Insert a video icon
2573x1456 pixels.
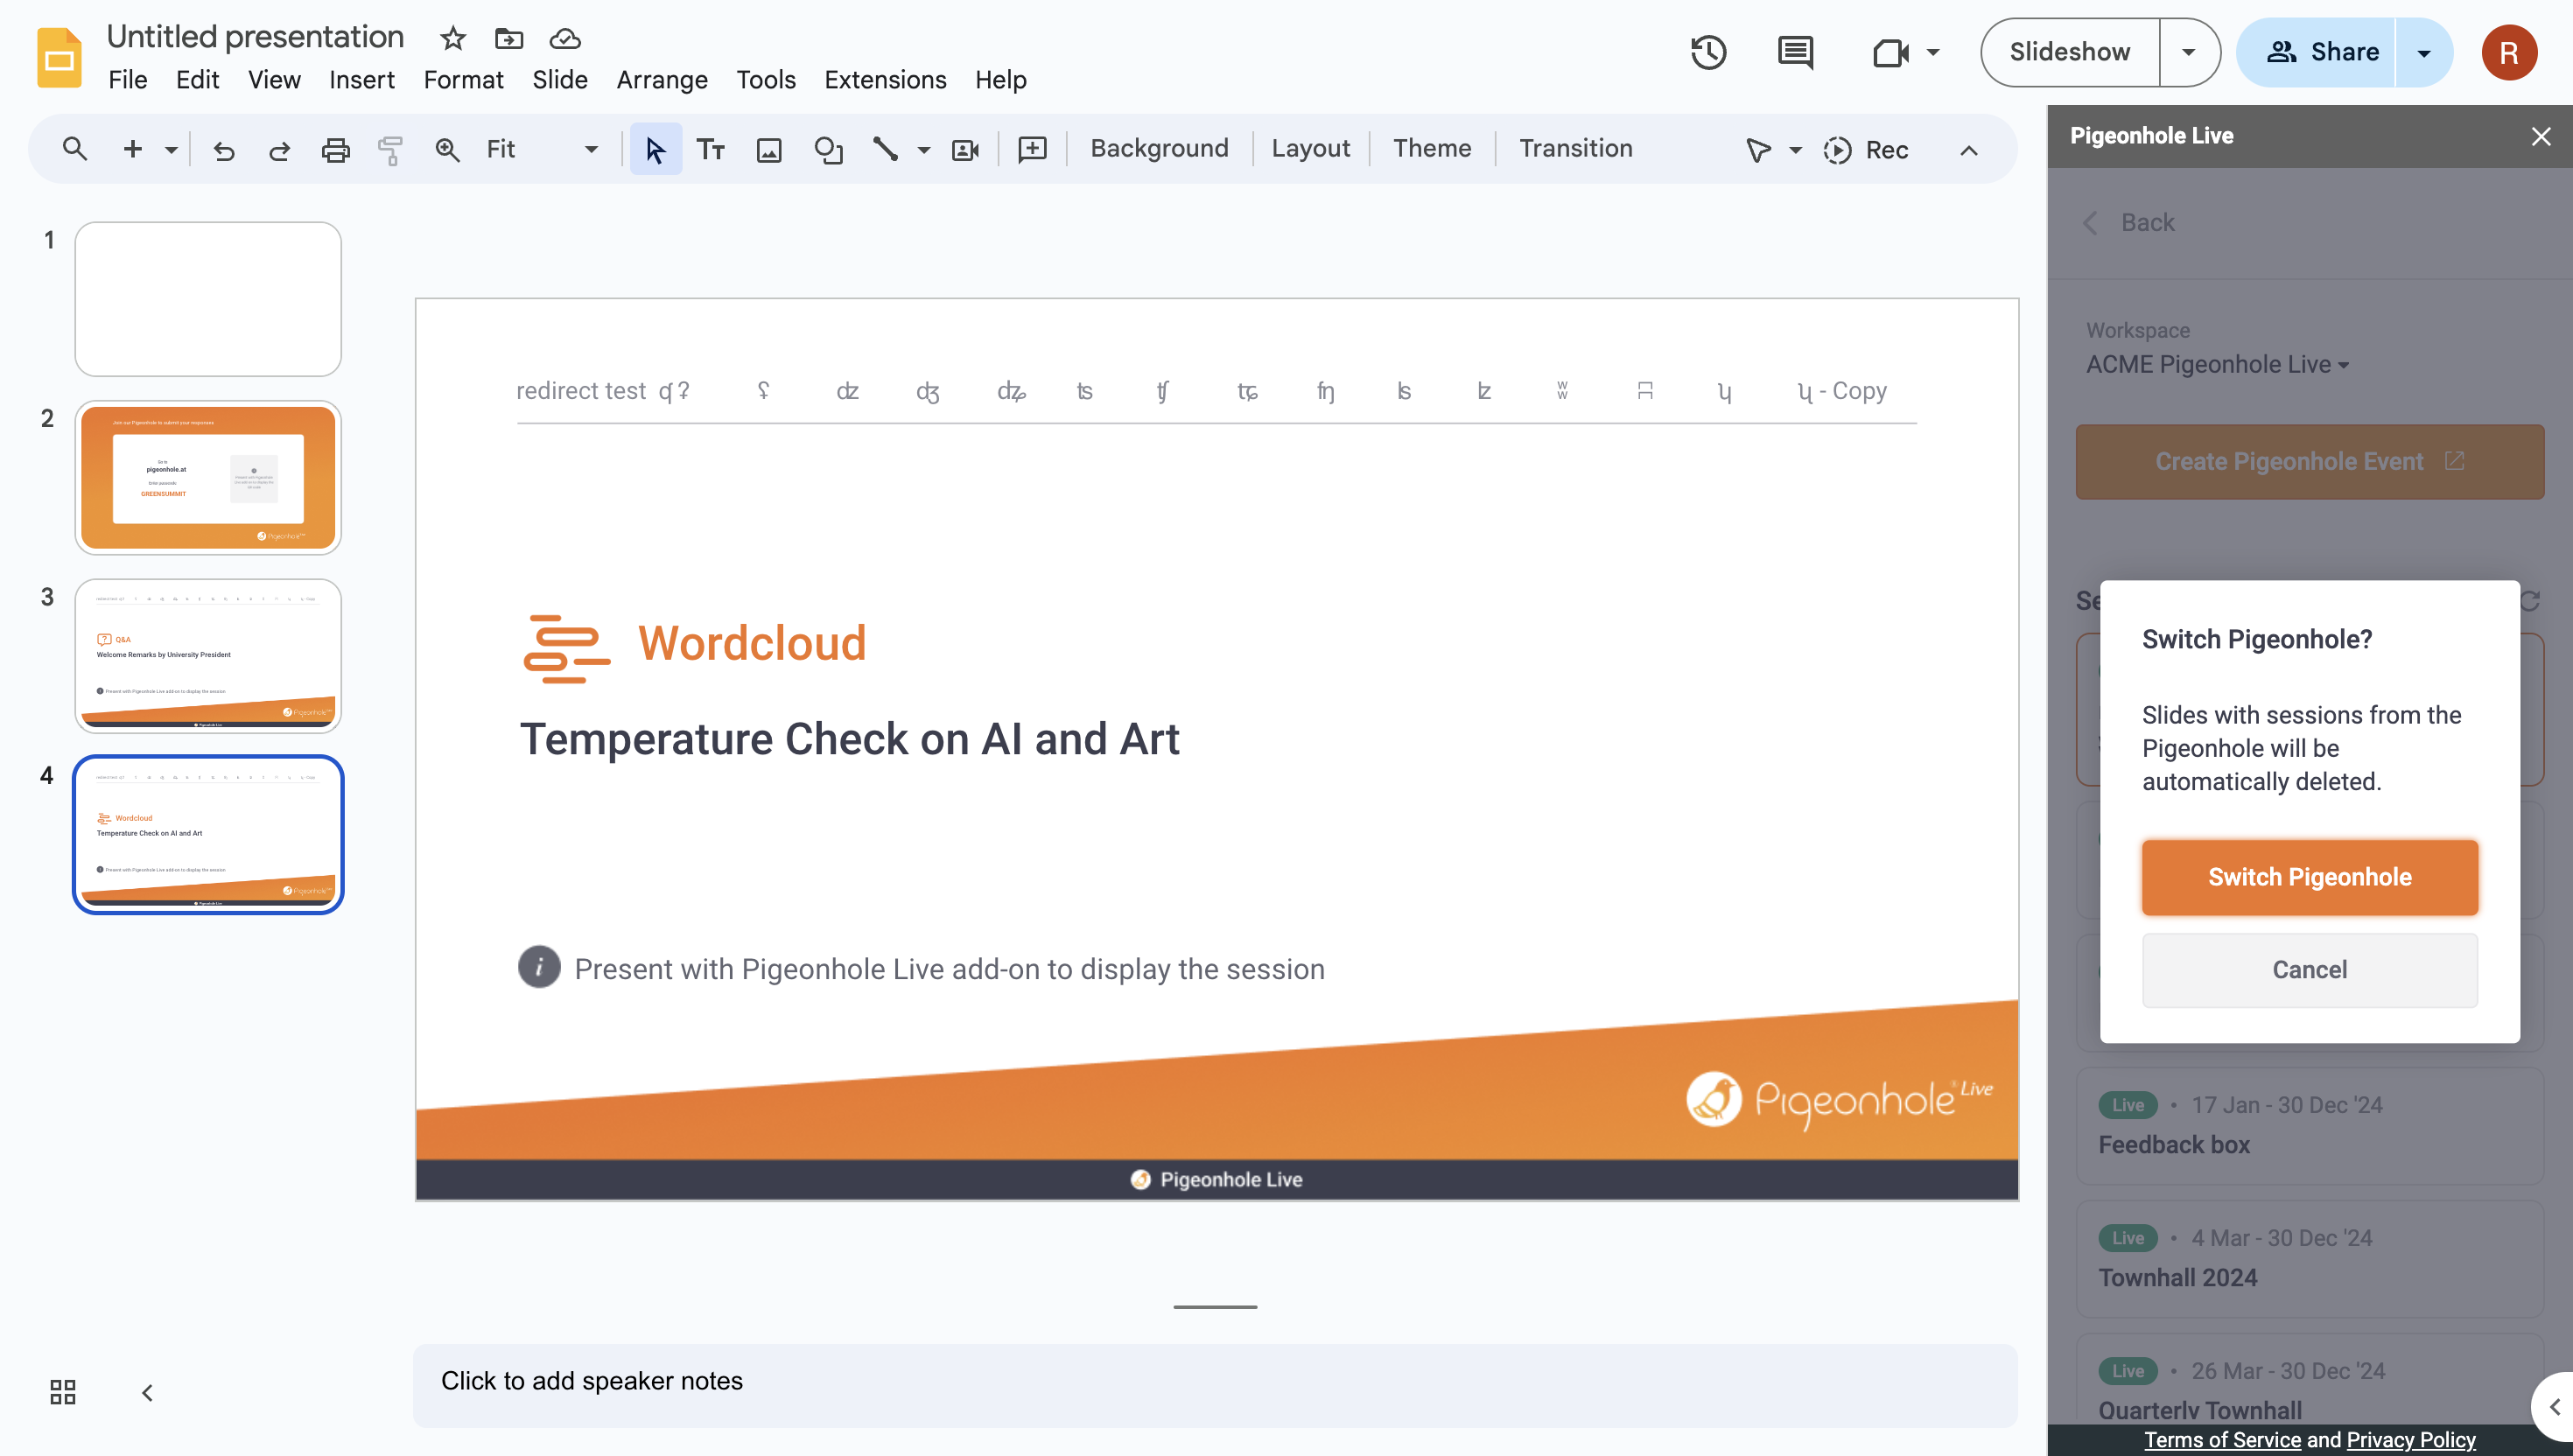pyautogui.click(x=965, y=150)
